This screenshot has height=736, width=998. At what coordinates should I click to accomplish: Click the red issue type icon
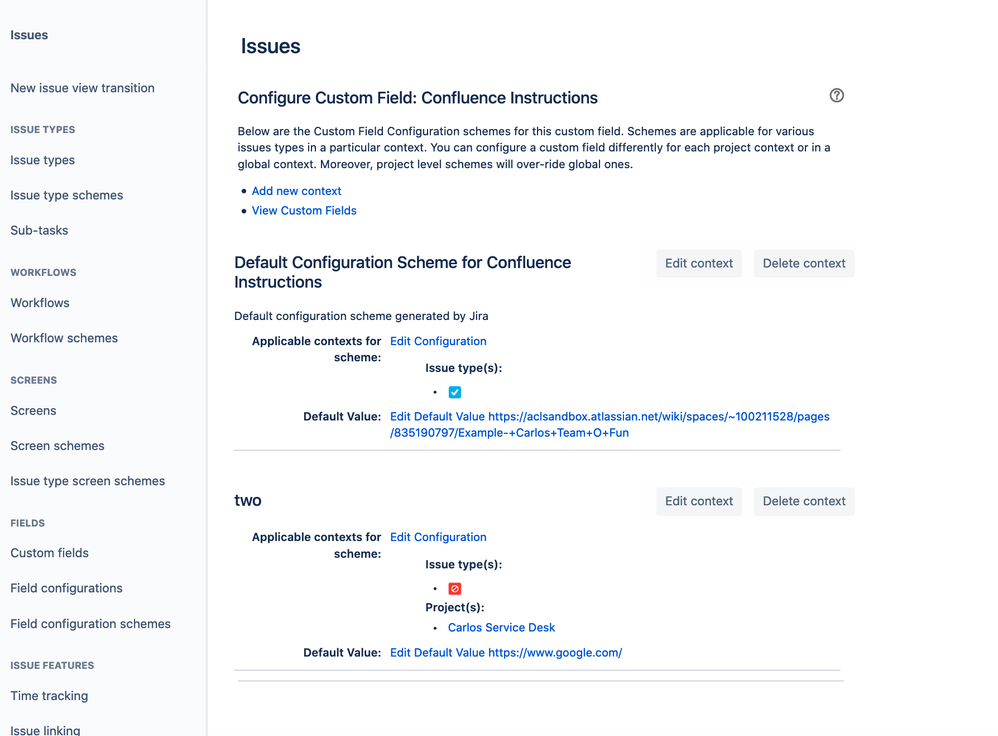point(455,589)
